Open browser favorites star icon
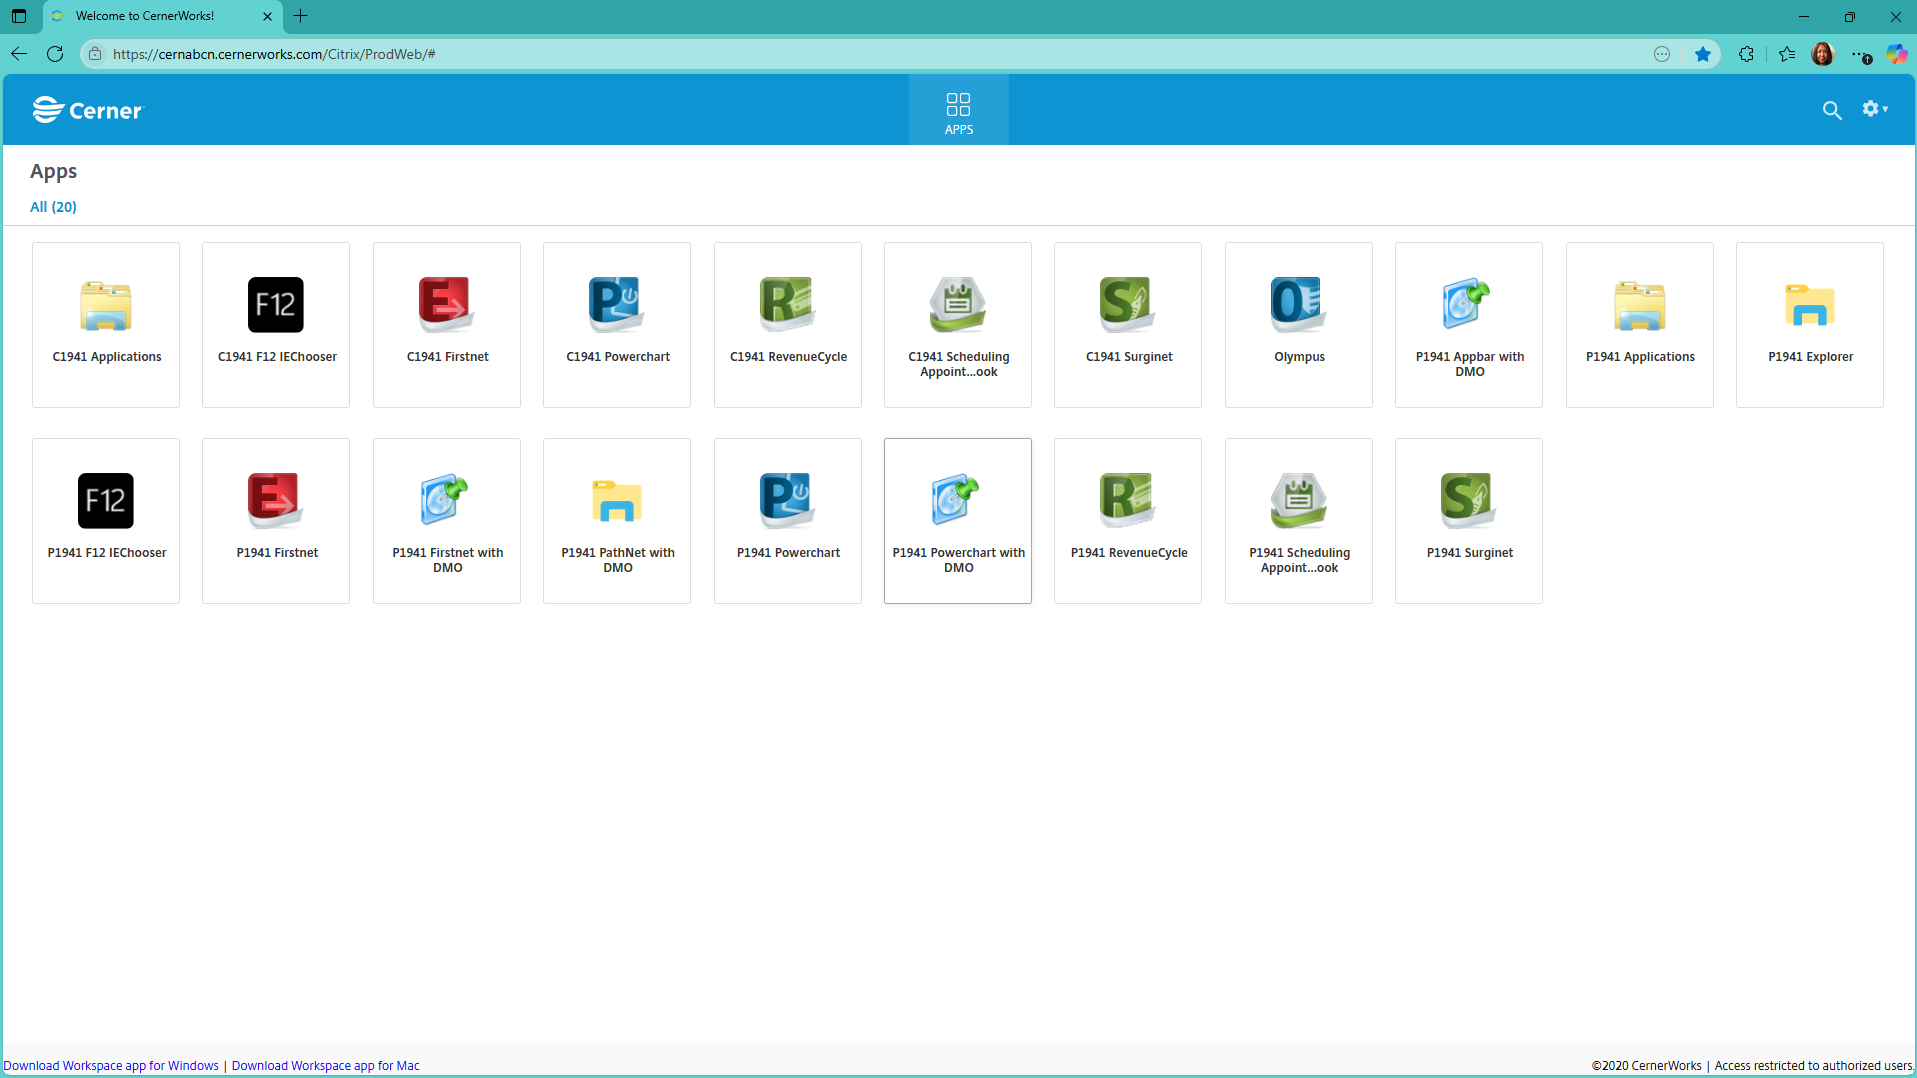The height and width of the screenshot is (1078, 1917). (x=1787, y=54)
